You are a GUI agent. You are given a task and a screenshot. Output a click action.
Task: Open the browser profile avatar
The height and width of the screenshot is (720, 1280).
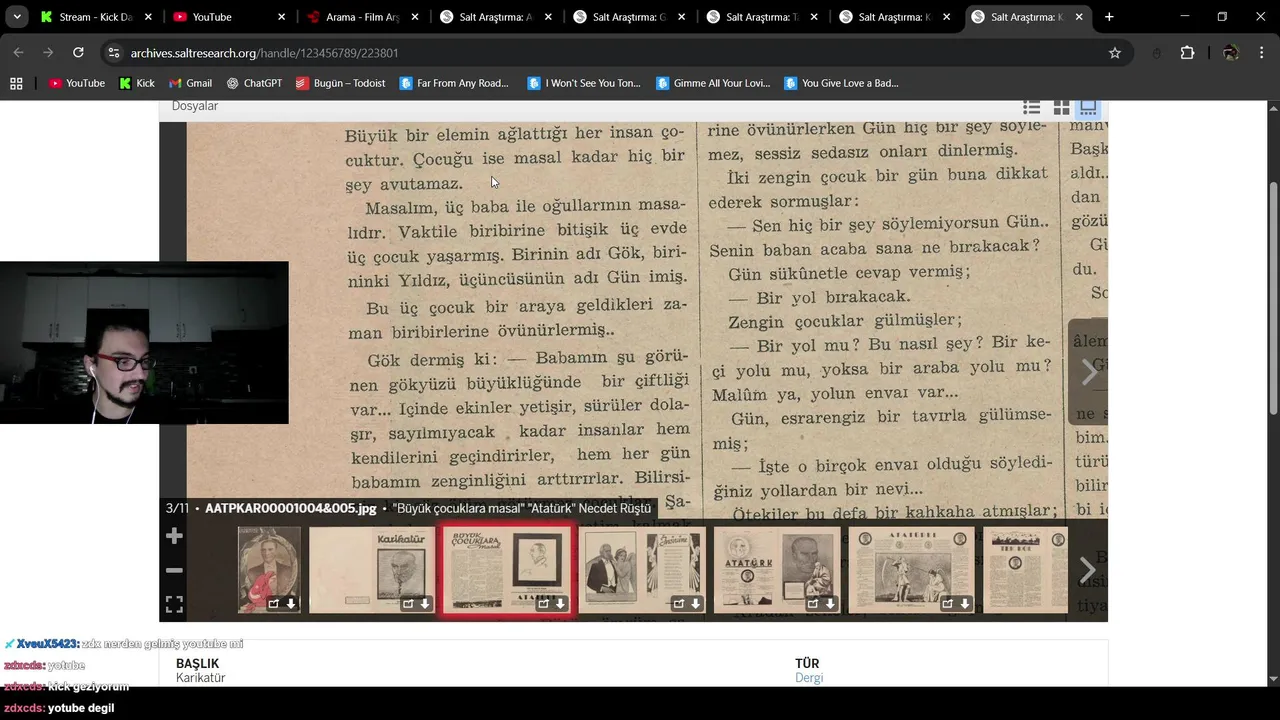pyautogui.click(x=1231, y=53)
